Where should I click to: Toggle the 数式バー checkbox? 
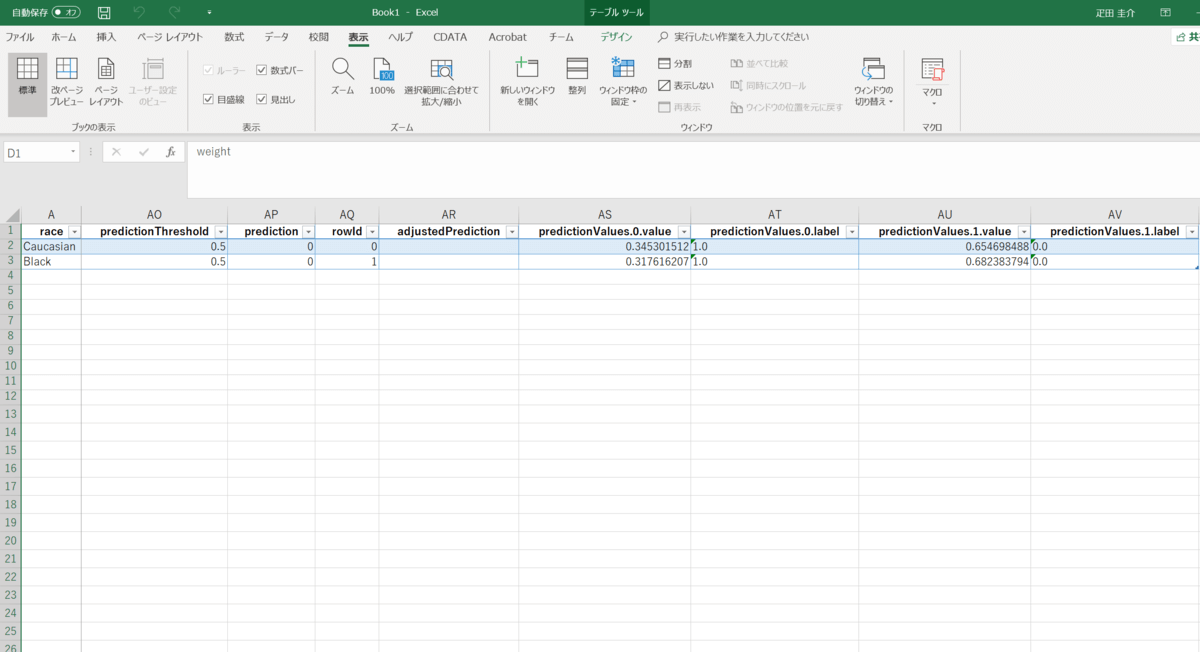[262, 71]
